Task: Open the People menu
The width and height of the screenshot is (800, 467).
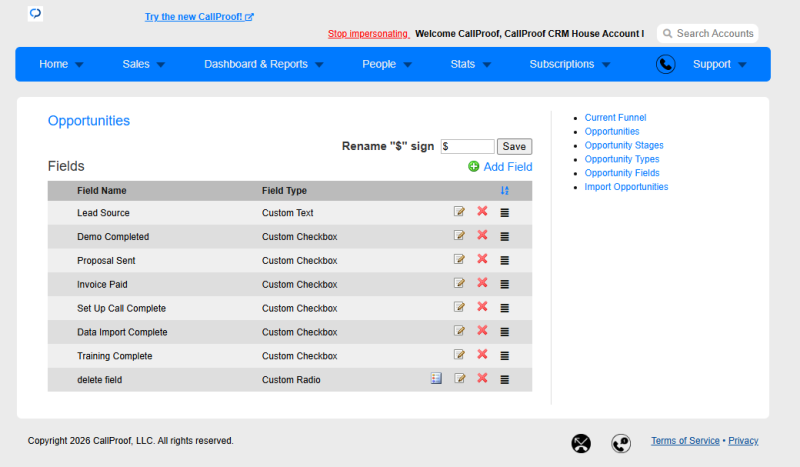Action: tap(387, 64)
